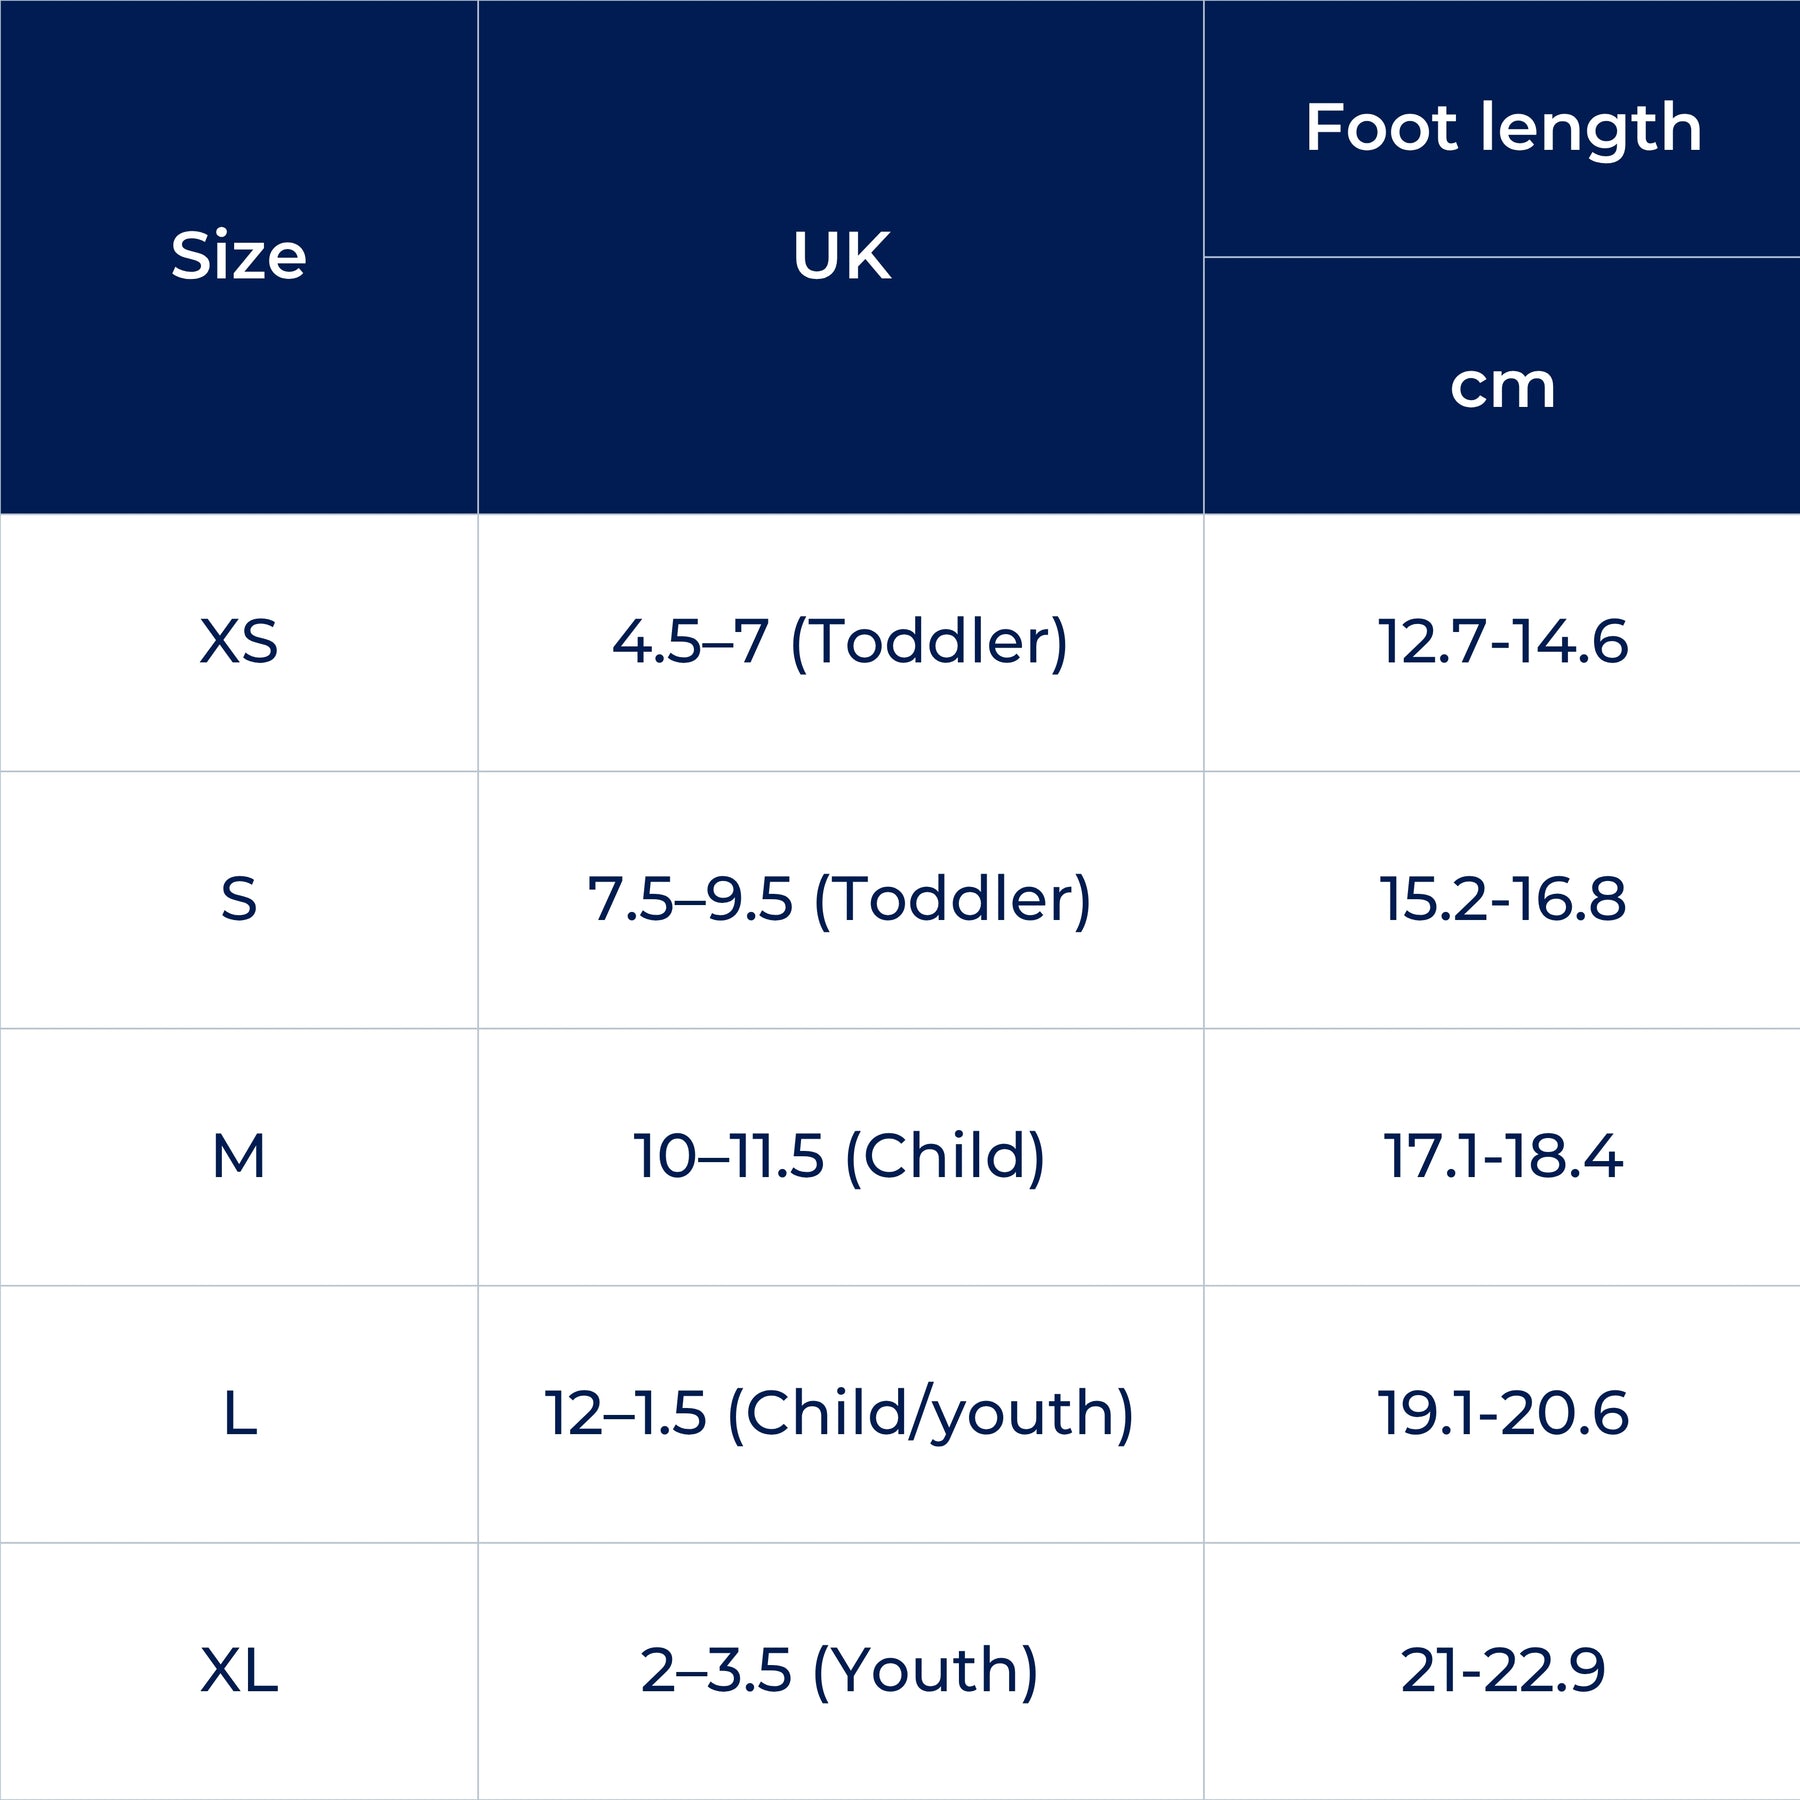The width and height of the screenshot is (1800, 1800).
Task: Click the 4.5–7 (Toddler) UK cell
Action: pos(840,641)
